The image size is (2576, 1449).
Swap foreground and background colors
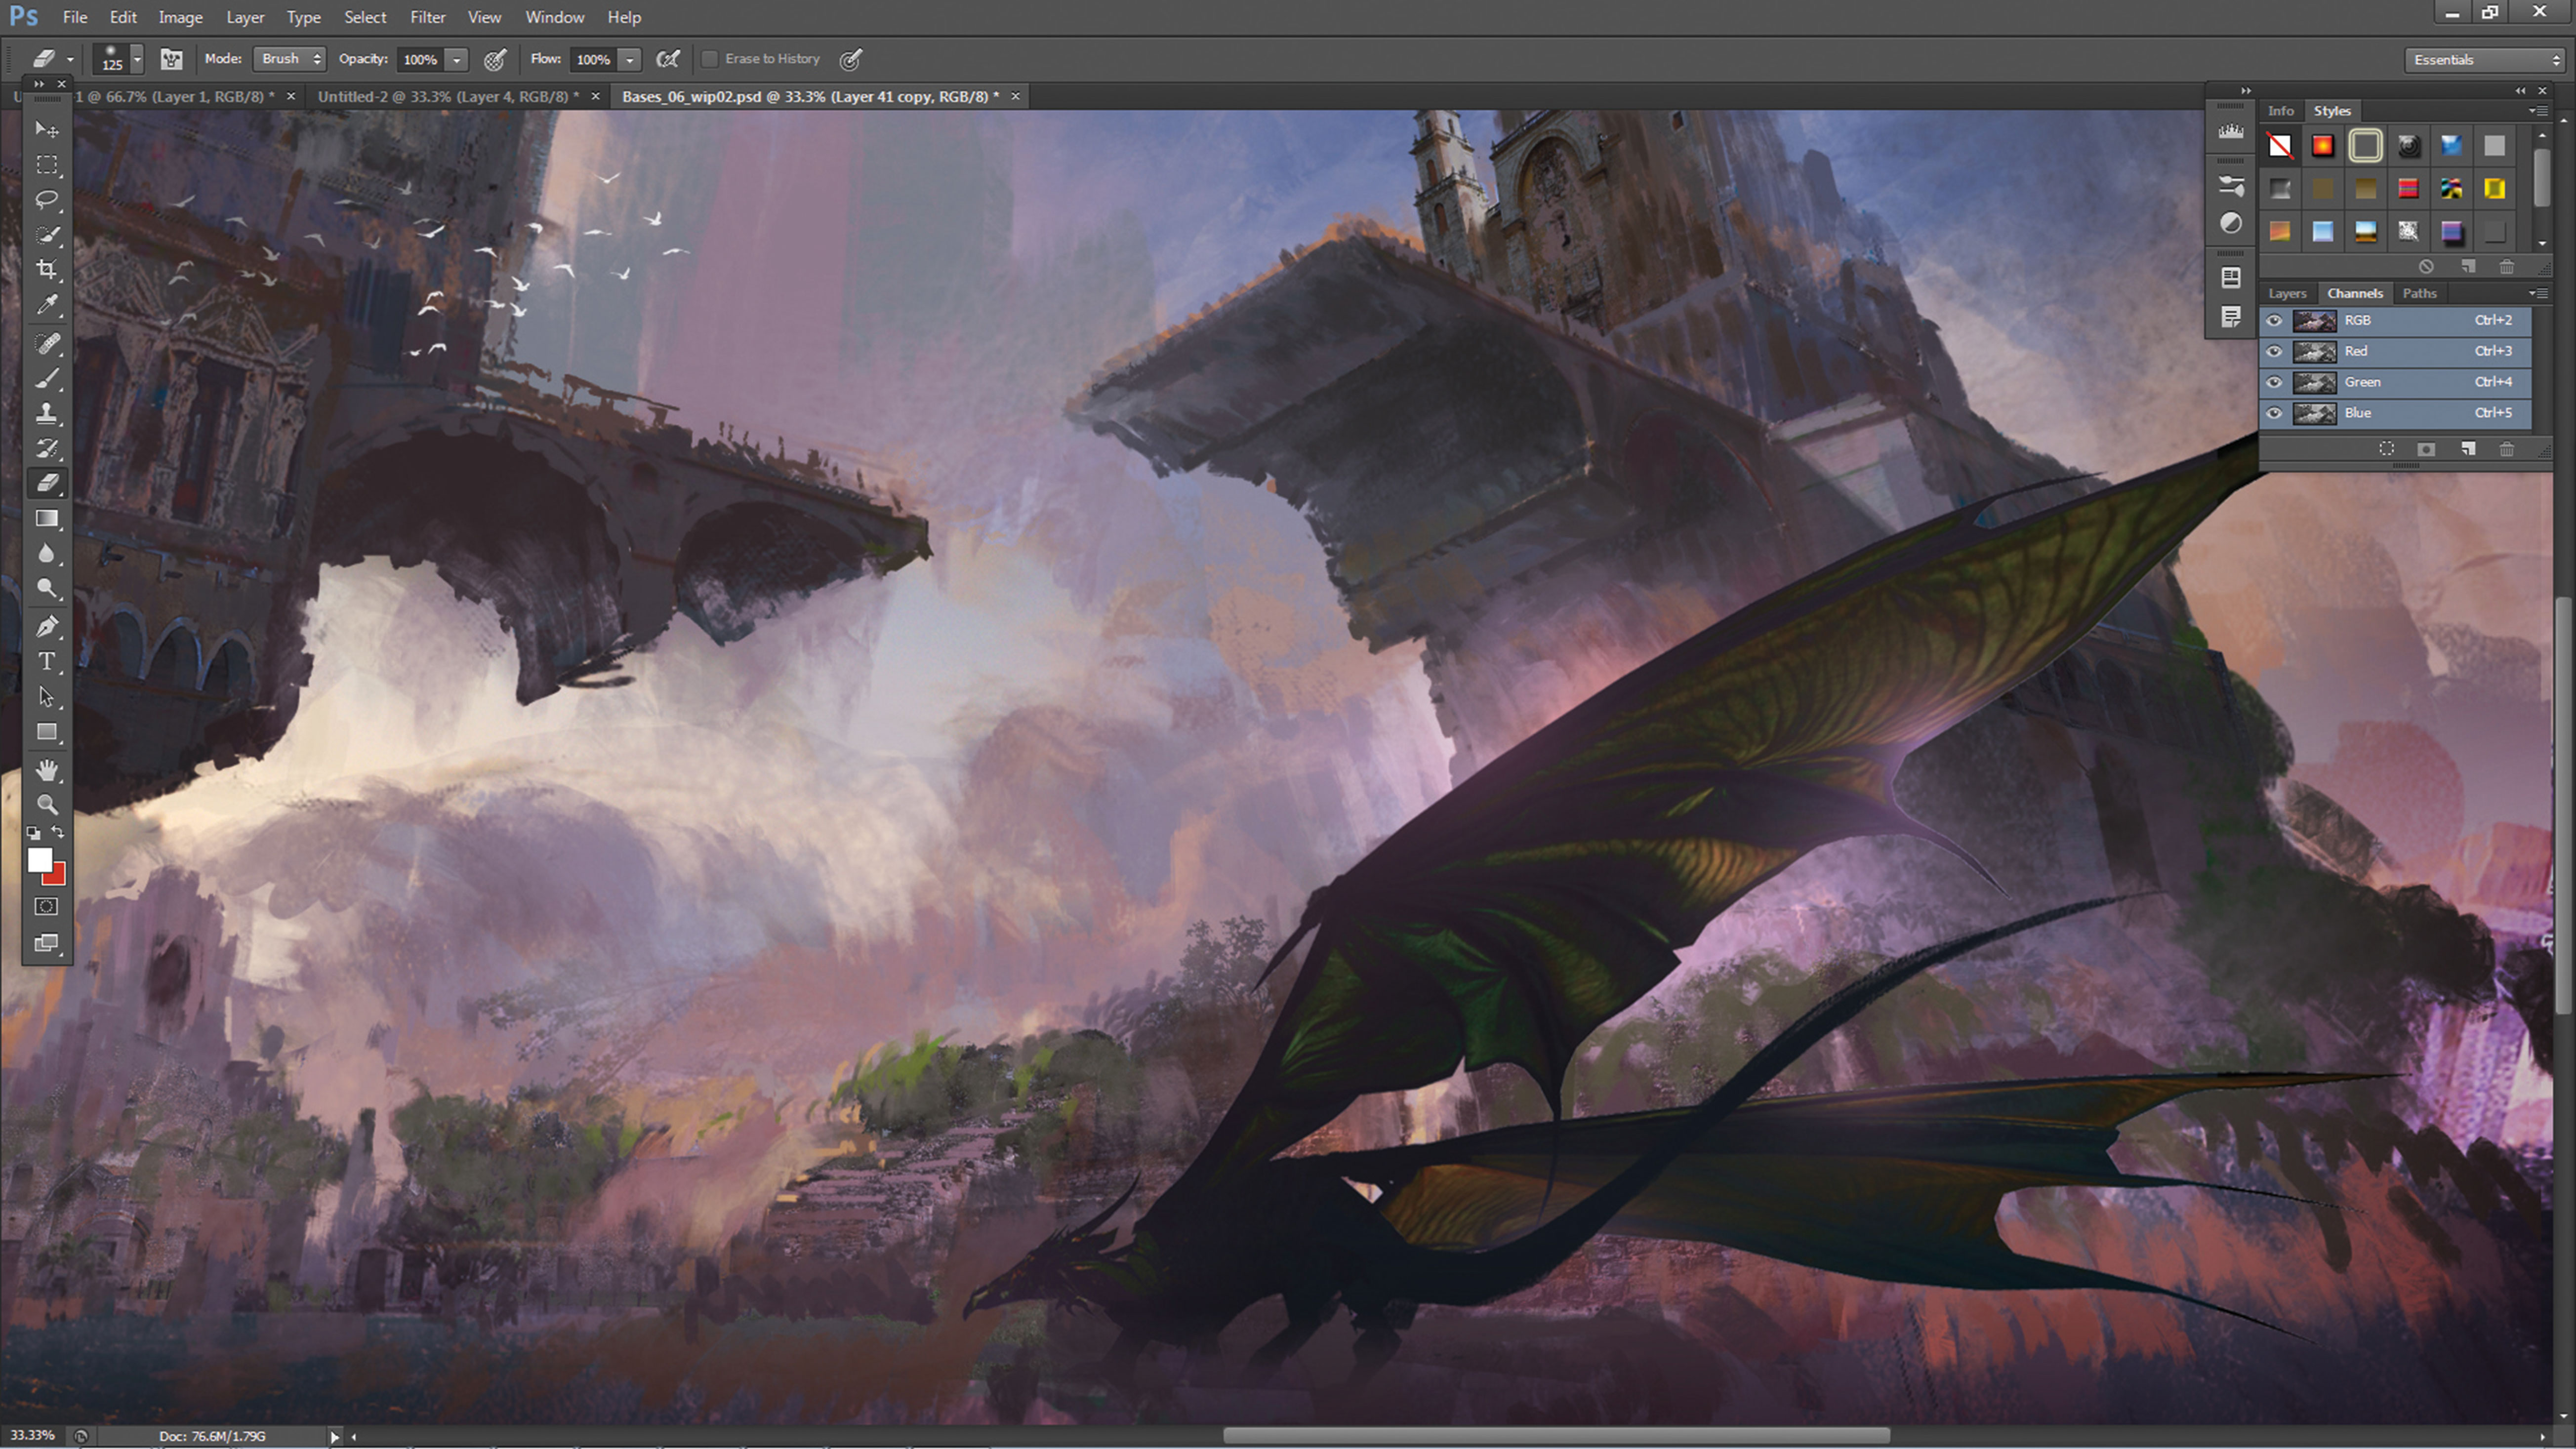point(58,832)
